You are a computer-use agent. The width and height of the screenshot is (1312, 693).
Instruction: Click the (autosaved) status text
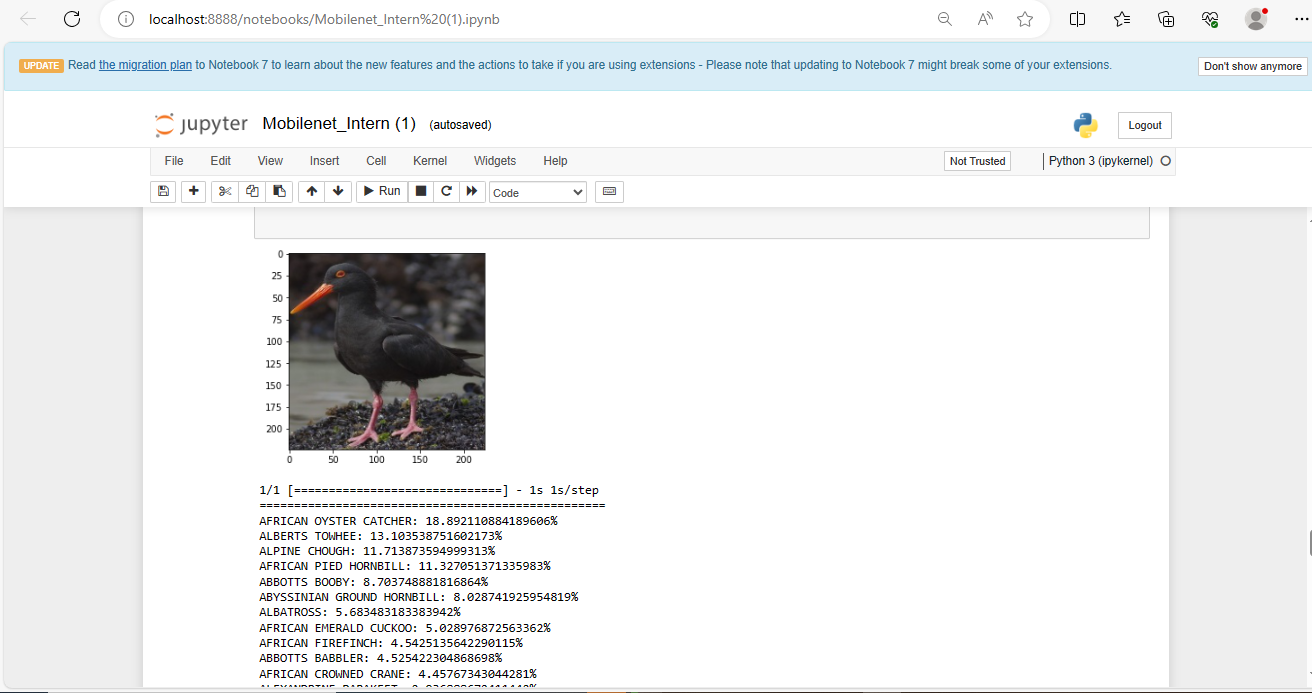460,125
